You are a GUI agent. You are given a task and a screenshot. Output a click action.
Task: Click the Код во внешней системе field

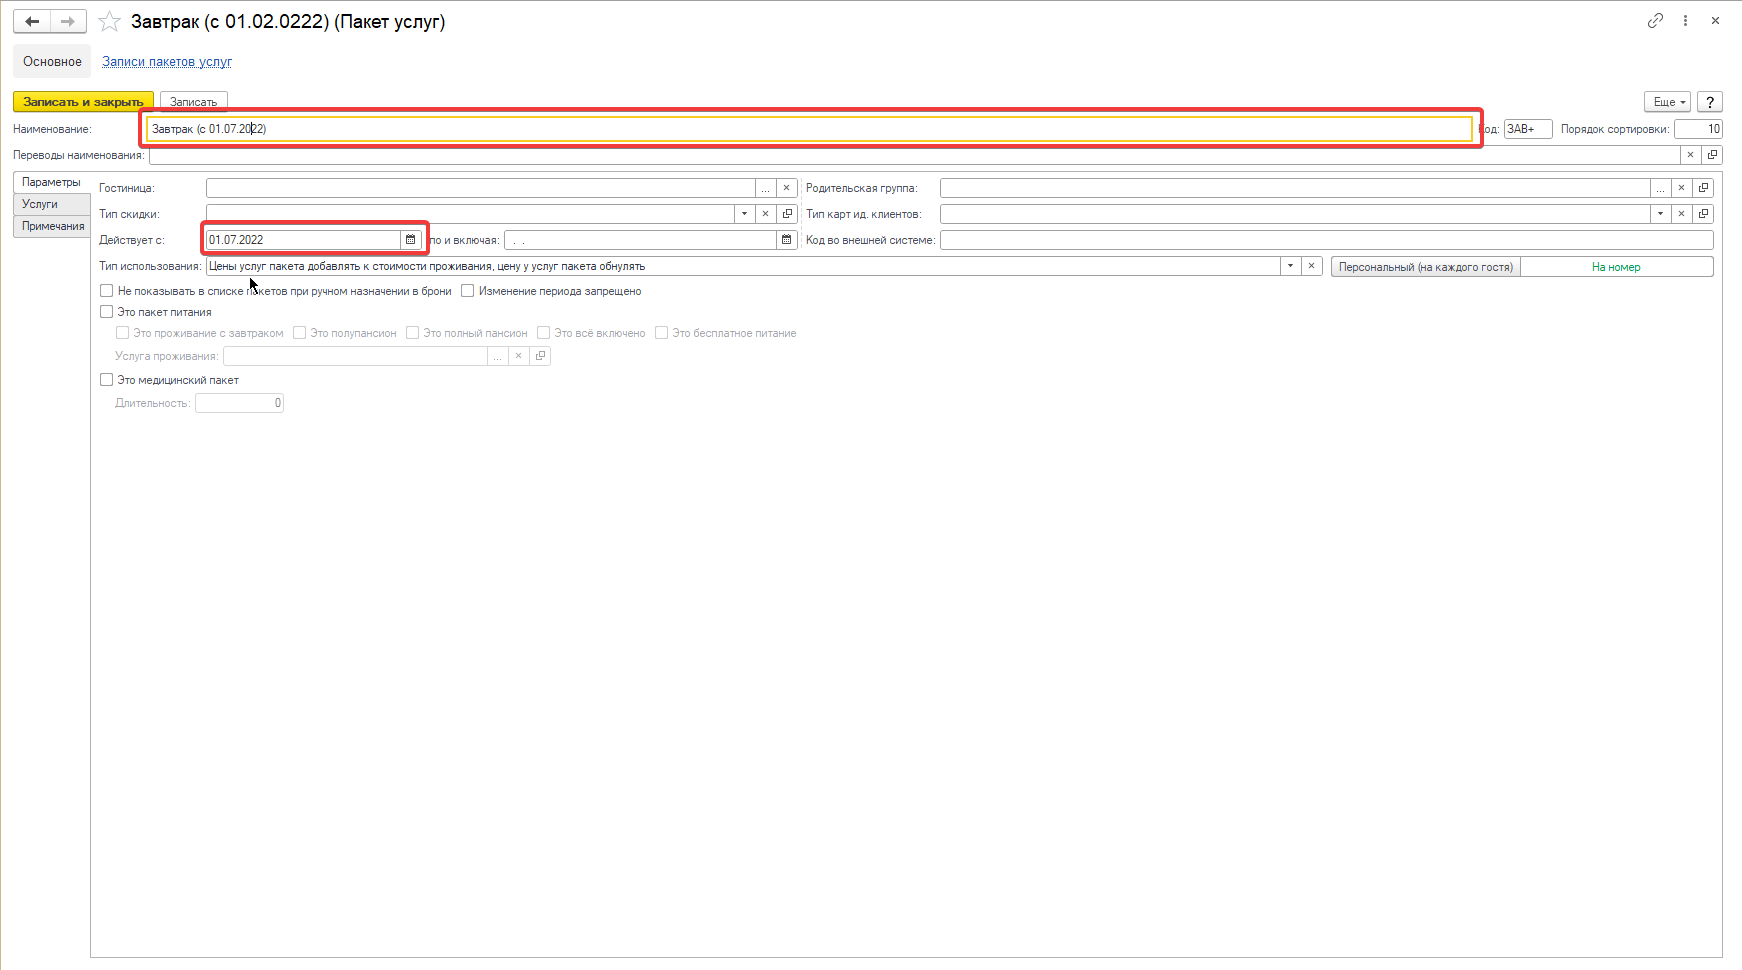1326,240
